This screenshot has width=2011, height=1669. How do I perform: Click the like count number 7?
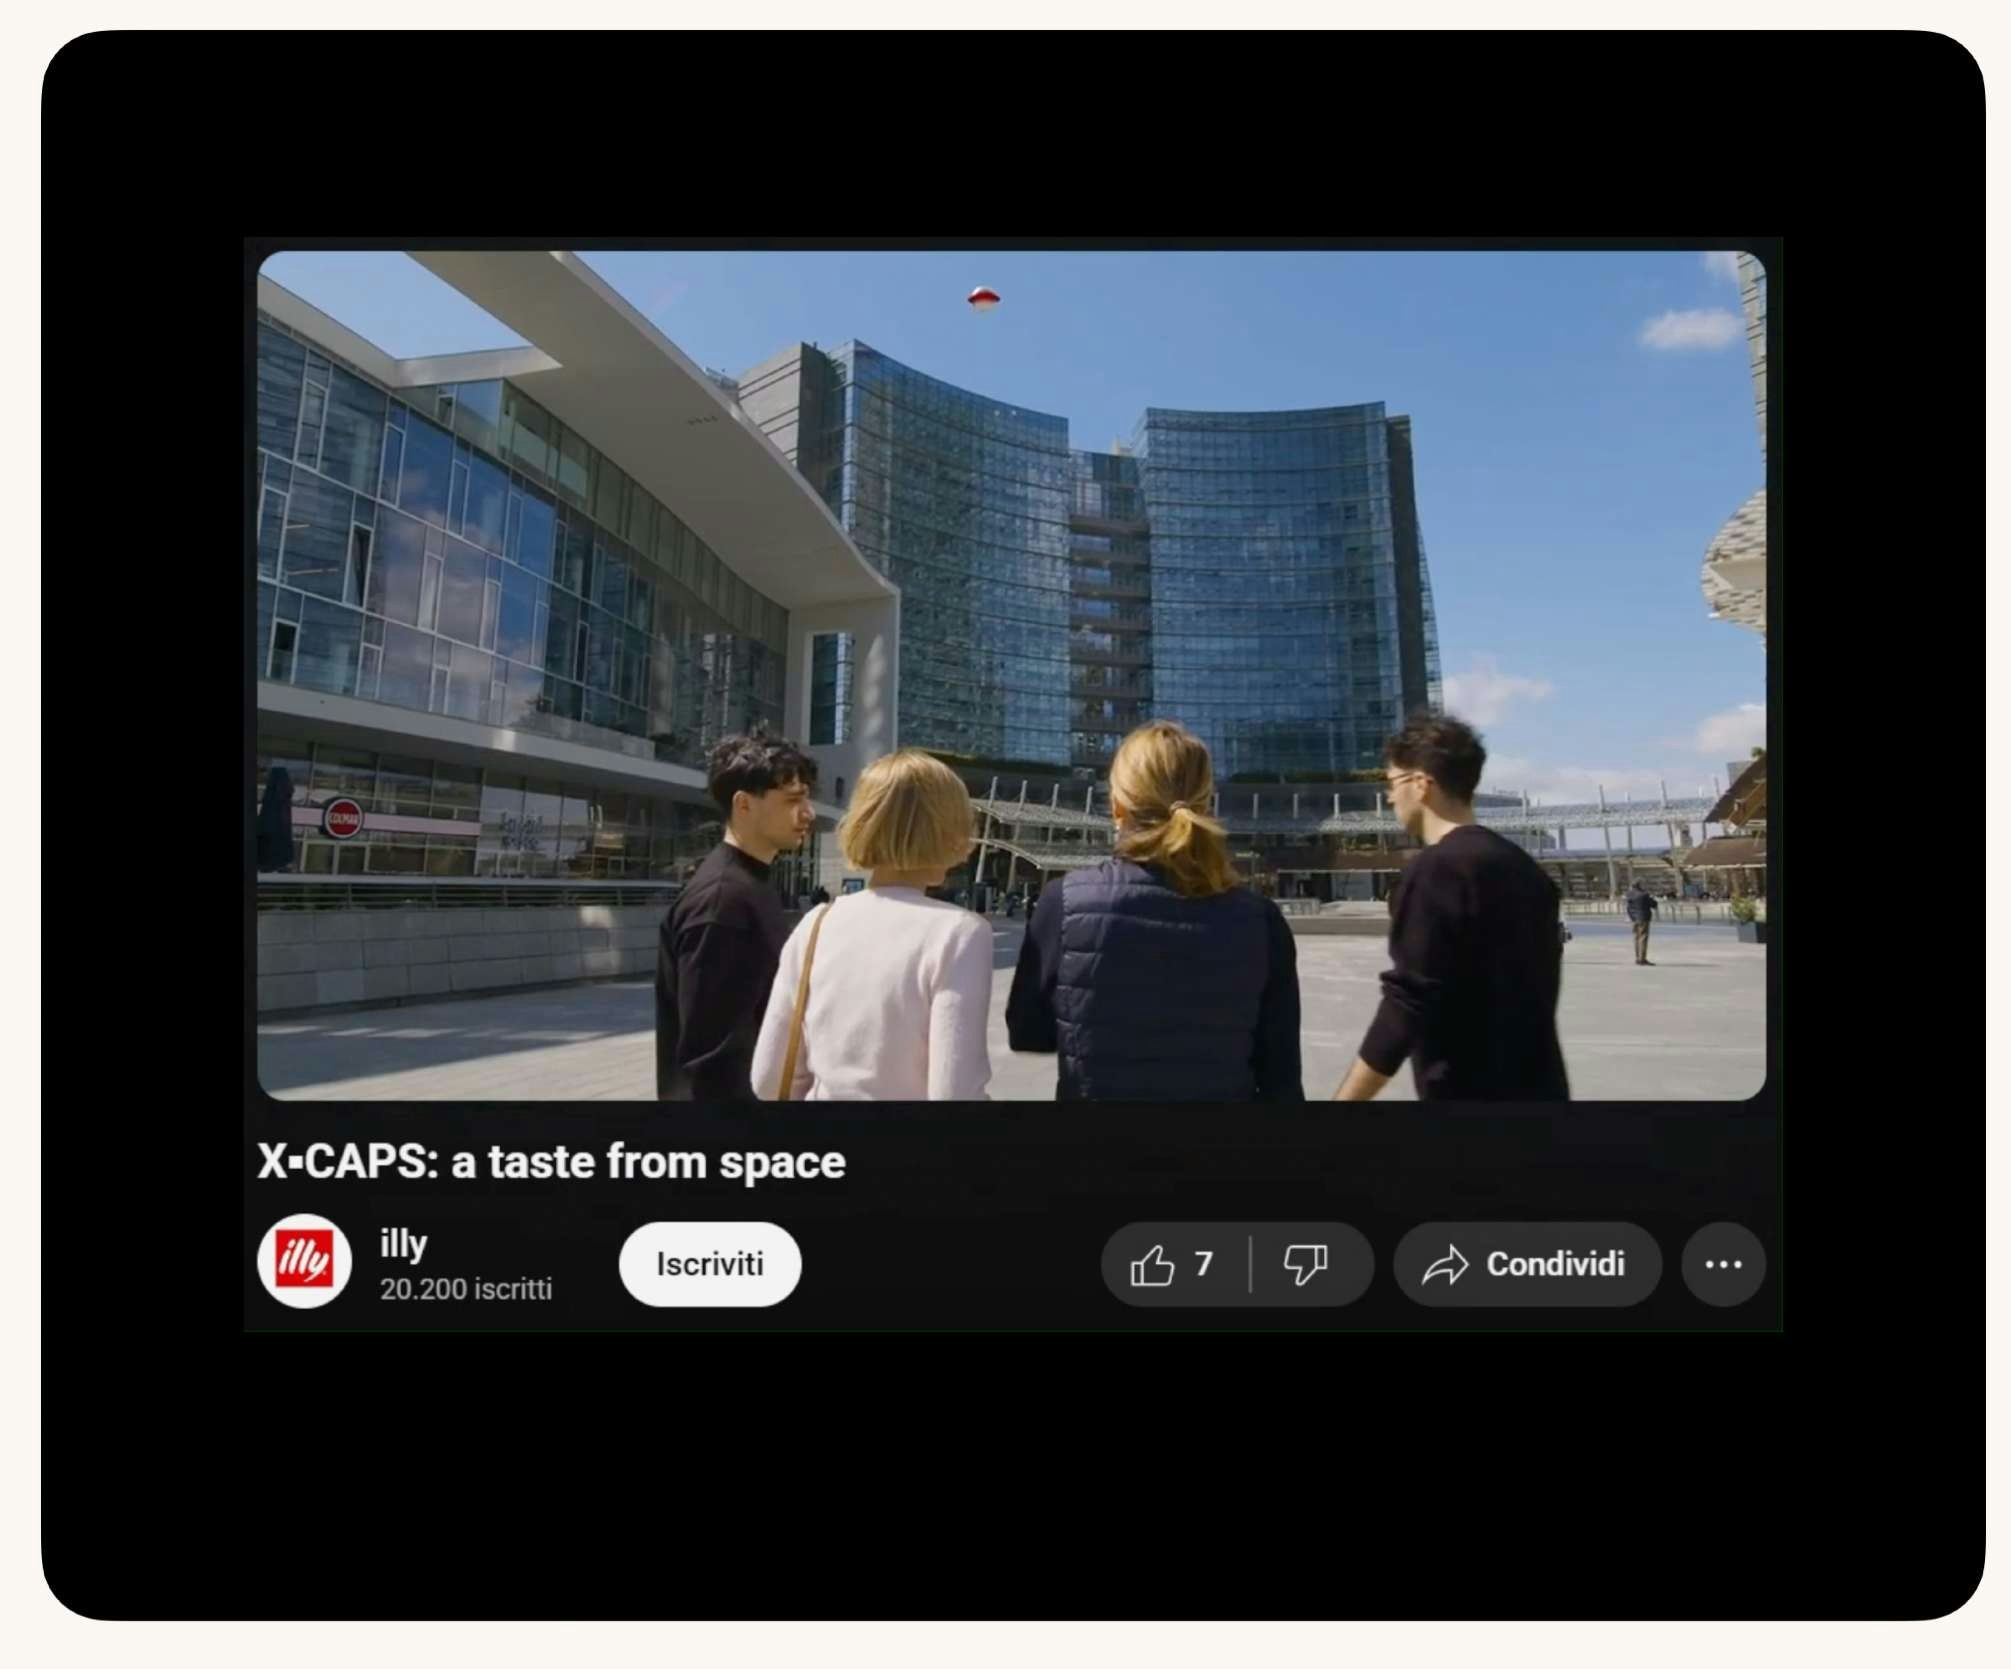[1203, 1264]
